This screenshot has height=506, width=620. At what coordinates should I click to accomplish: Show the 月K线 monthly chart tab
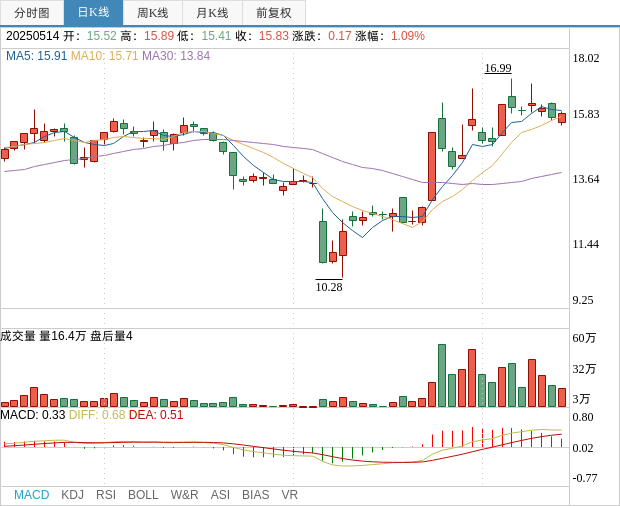212,13
